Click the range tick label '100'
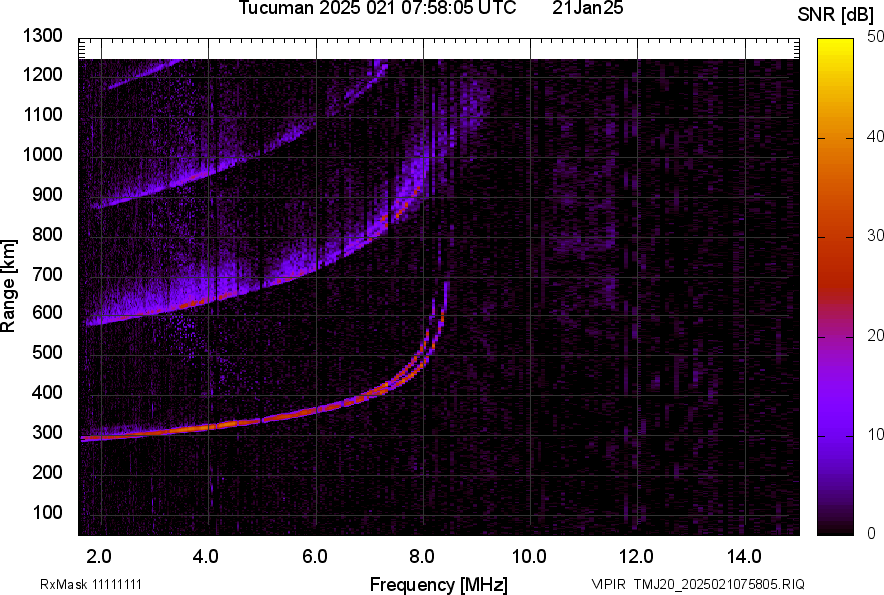Viewport: 884px width, 595px height. point(47,512)
